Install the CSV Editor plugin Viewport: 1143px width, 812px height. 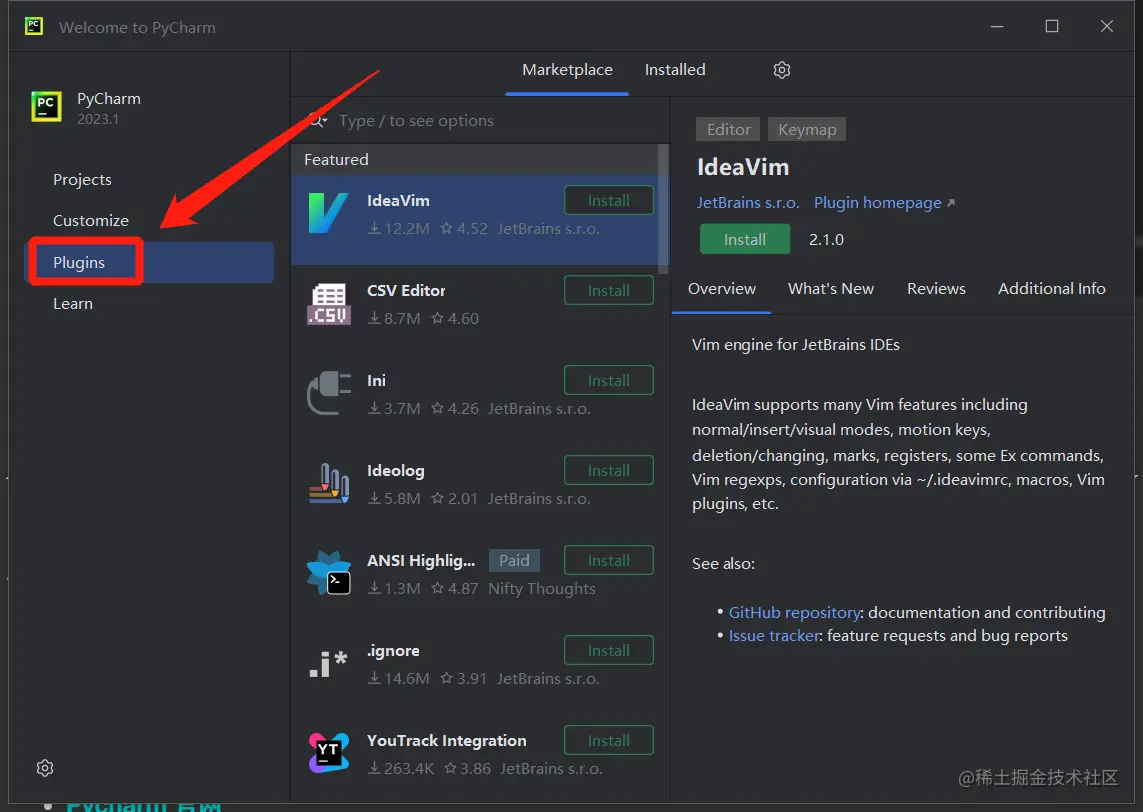(x=609, y=290)
